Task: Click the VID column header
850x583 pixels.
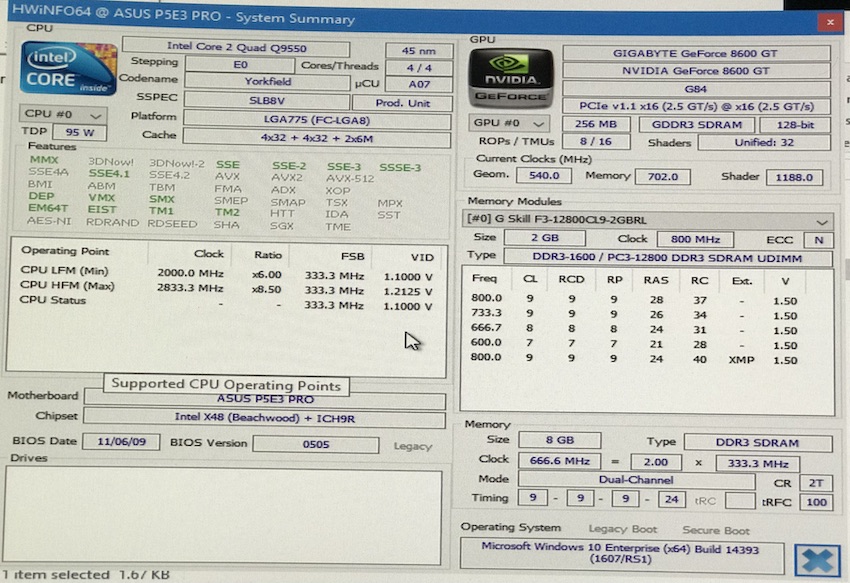Action: [x=422, y=257]
